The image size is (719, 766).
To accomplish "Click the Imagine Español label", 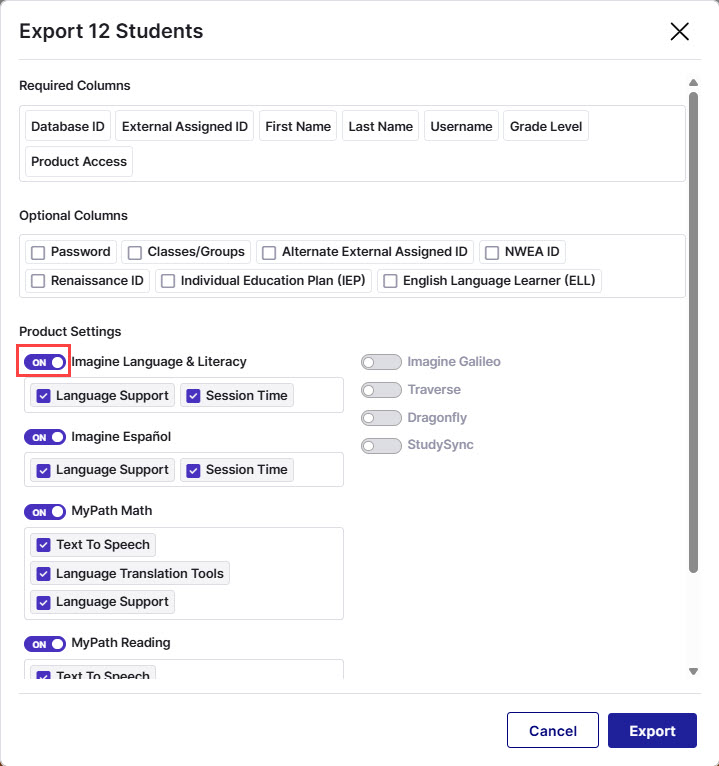I will pos(121,436).
